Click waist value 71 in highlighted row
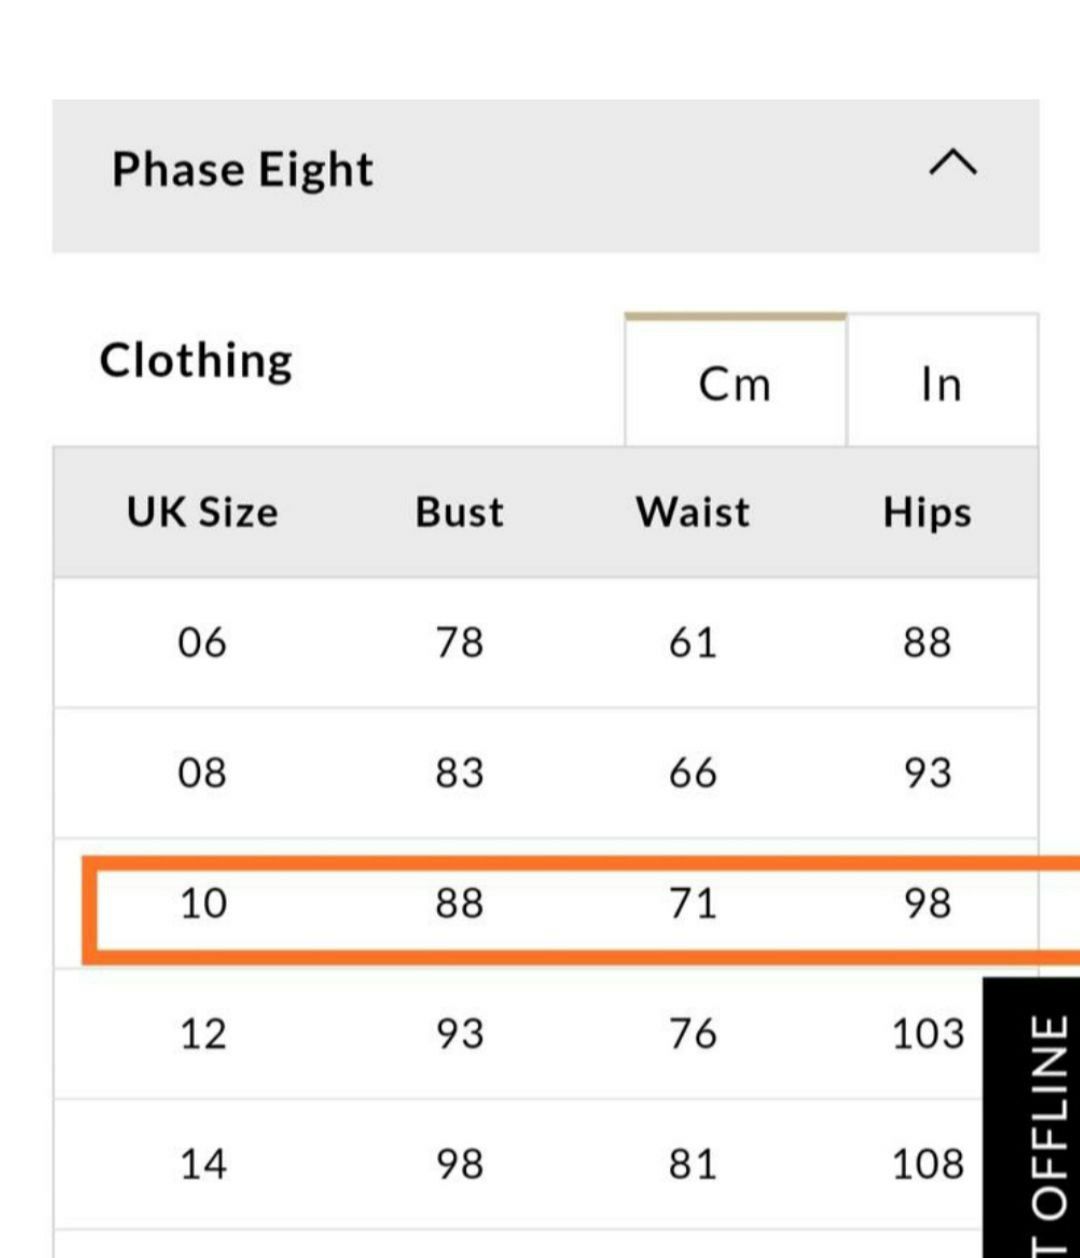Viewport: 1080px width, 1258px height. click(693, 903)
